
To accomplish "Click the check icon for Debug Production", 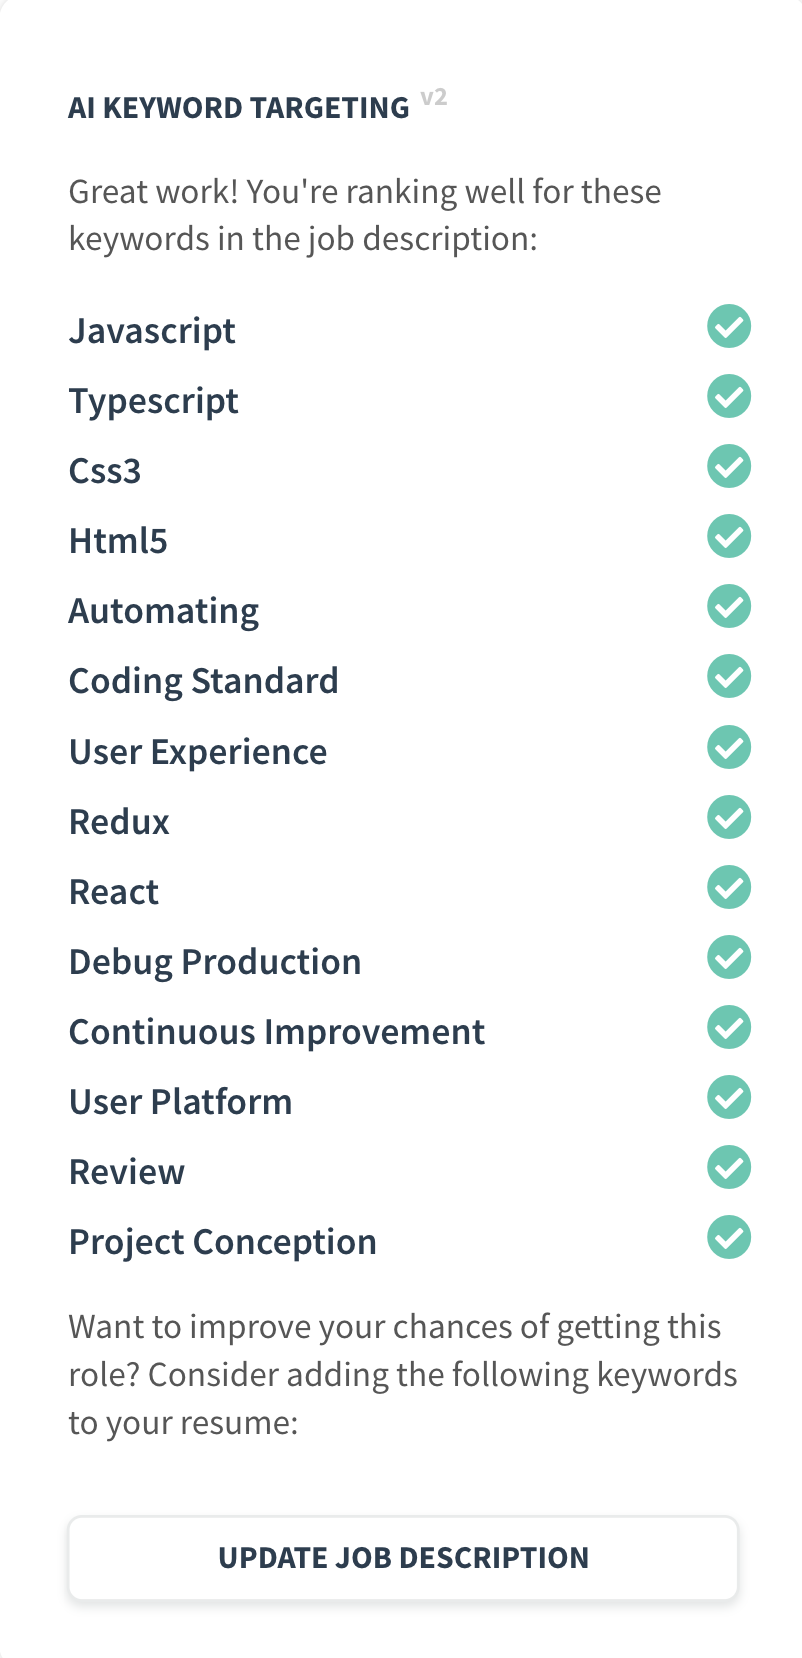I will point(729,957).
